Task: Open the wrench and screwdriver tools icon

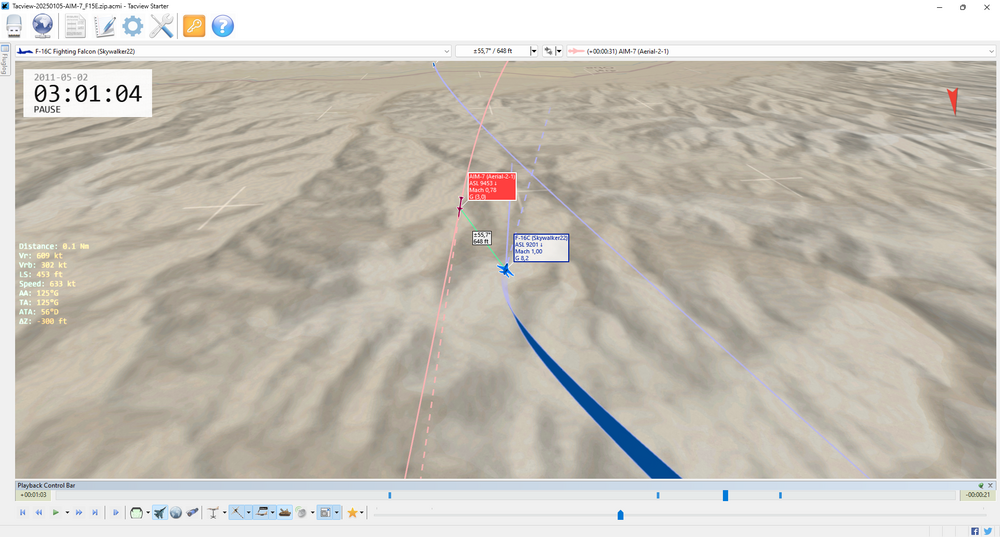Action: click(x=161, y=26)
